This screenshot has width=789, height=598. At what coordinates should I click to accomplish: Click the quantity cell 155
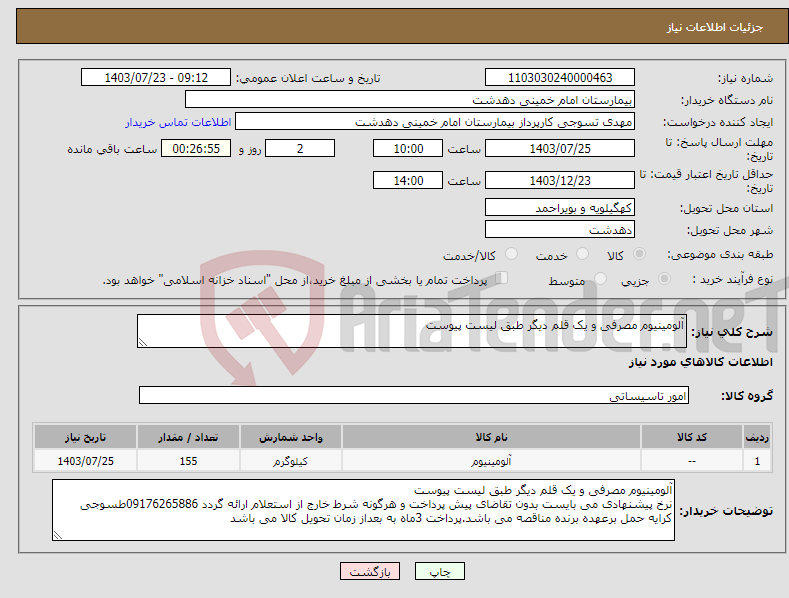188,461
